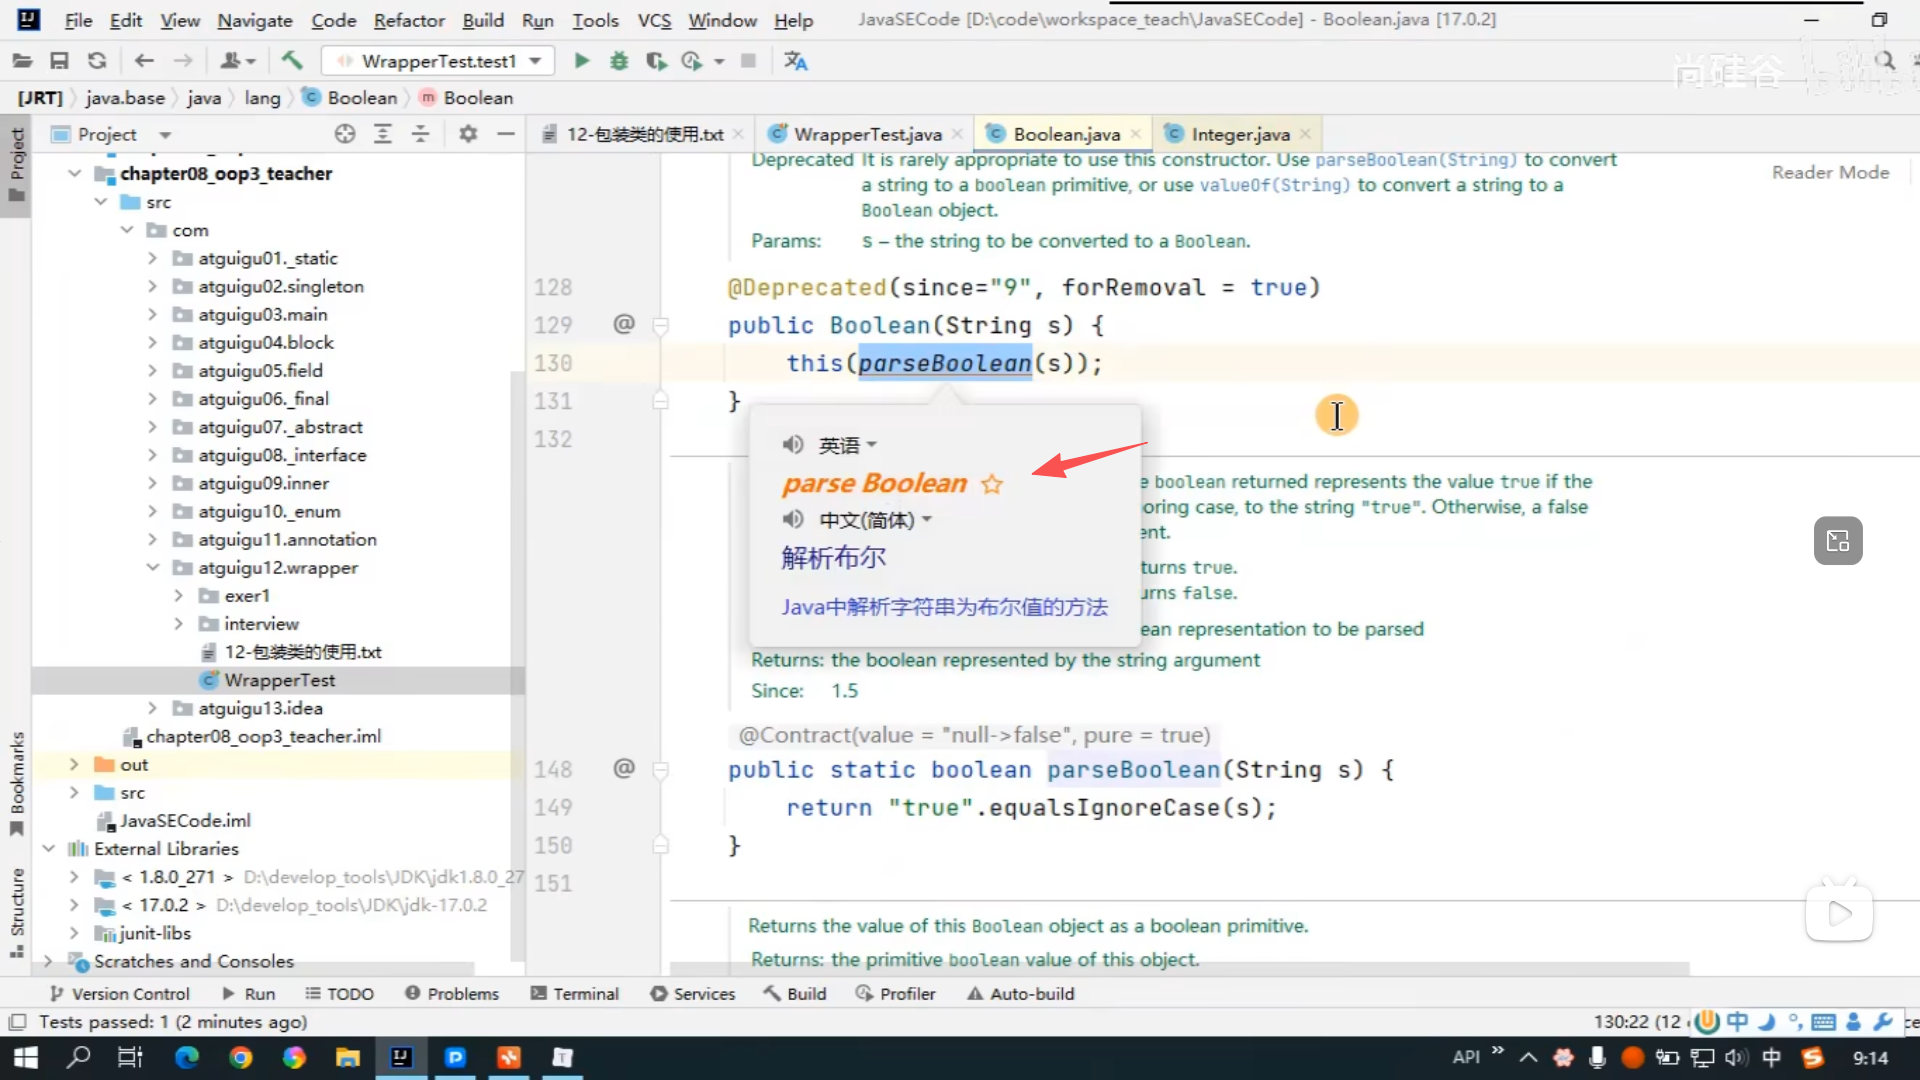The image size is (1920, 1080).
Task: Expand the atguigu13.idea package
Action: click(x=152, y=708)
